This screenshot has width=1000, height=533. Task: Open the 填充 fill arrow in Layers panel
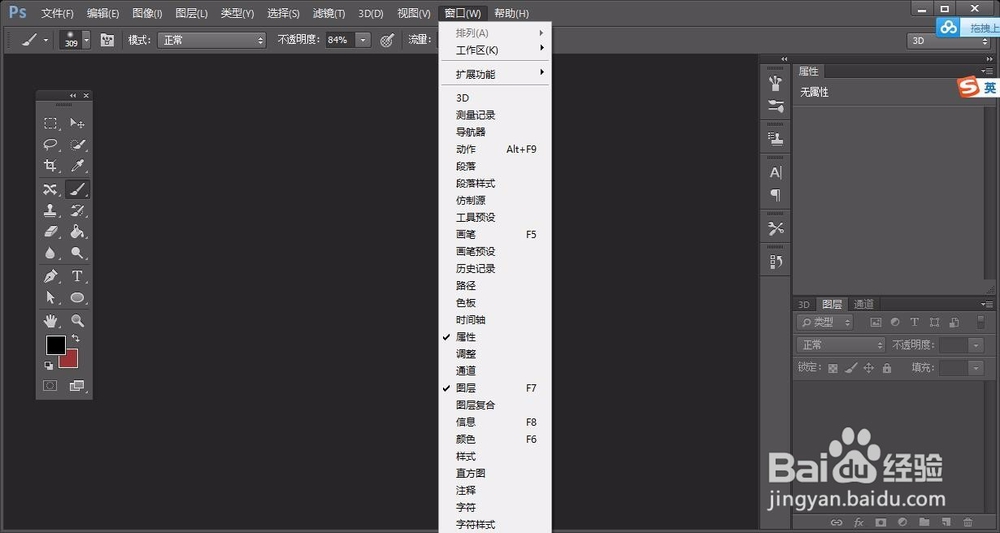click(976, 368)
